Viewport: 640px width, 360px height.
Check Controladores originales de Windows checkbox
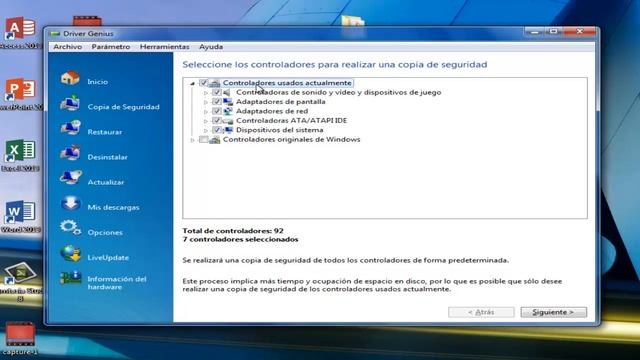pyautogui.click(x=203, y=140)
